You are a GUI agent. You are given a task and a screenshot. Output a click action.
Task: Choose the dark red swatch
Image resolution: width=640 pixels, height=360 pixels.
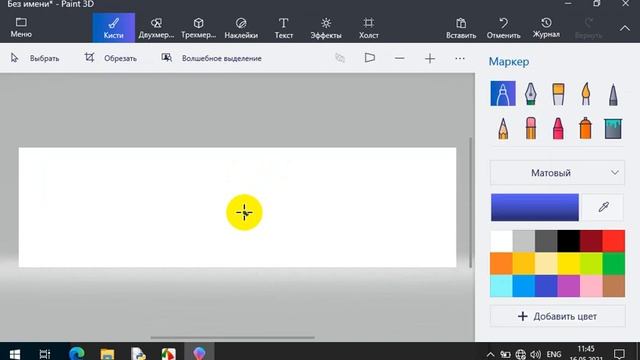[591, 241]
